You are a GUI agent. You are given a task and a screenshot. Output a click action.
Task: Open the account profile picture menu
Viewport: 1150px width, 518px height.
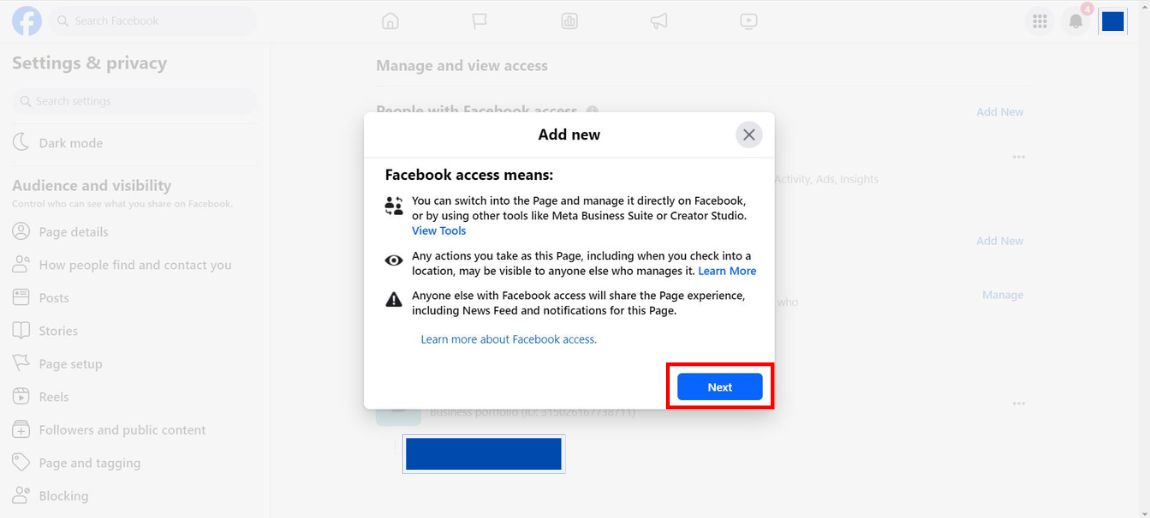[1113, 21]
